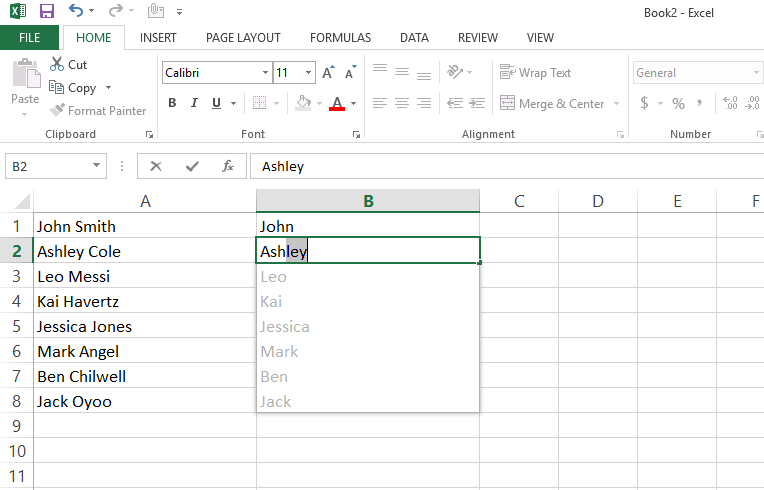
Task: Cancel the entry with the X icon
Action: pyautogui.click(x=156, y=167)
